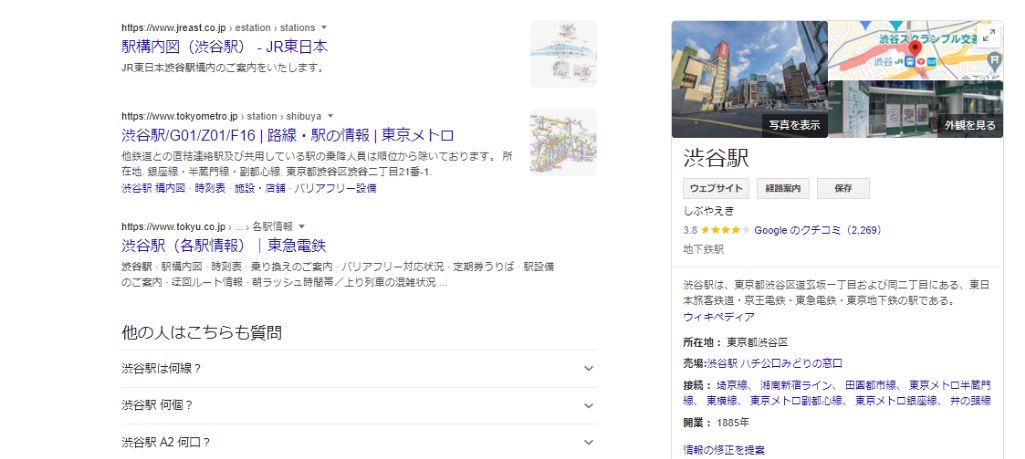This screenshot has height=459, width=1025.
Task: Open 埼京線 connection link
Action: (x=732, y=384)
